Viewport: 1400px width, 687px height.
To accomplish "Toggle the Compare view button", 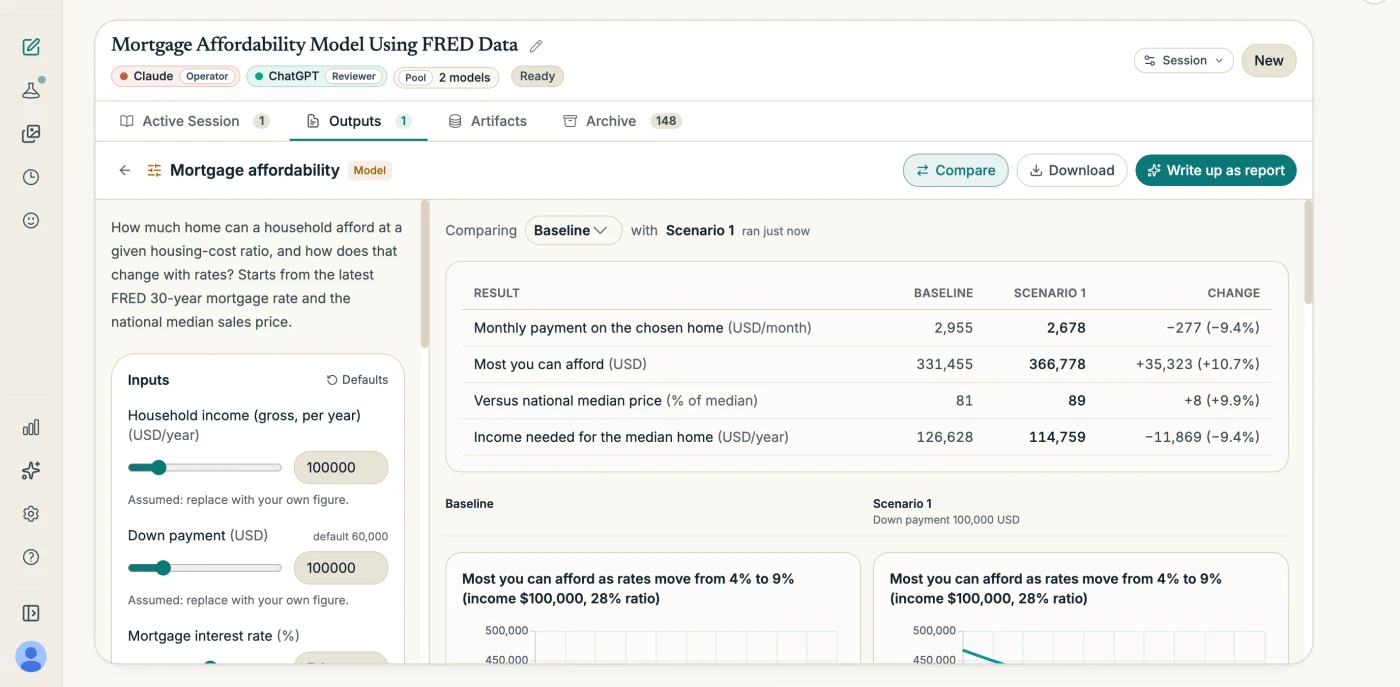I will tap(956, 170).
